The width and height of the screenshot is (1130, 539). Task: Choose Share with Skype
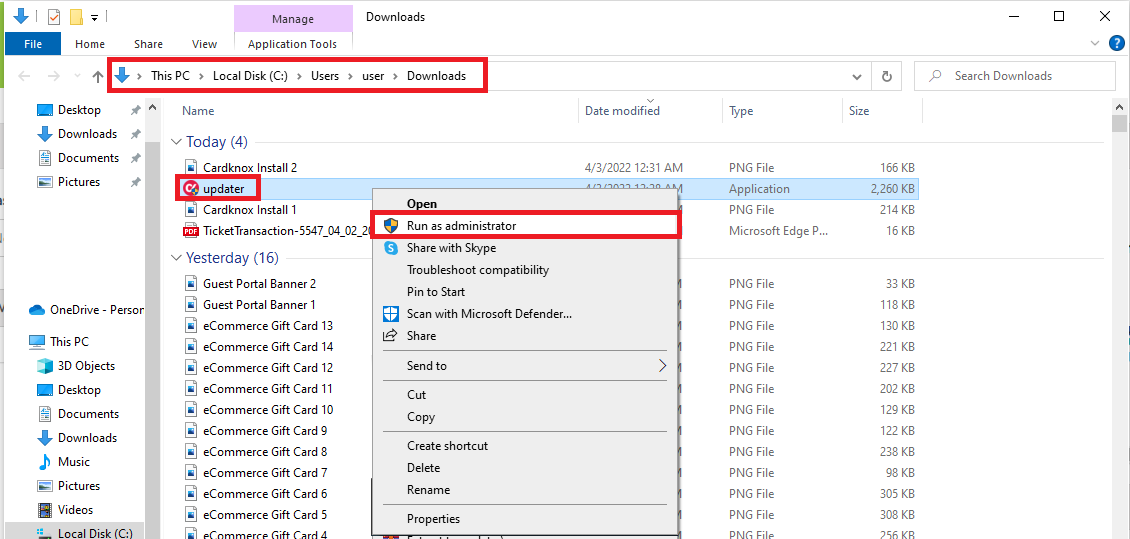525,248
